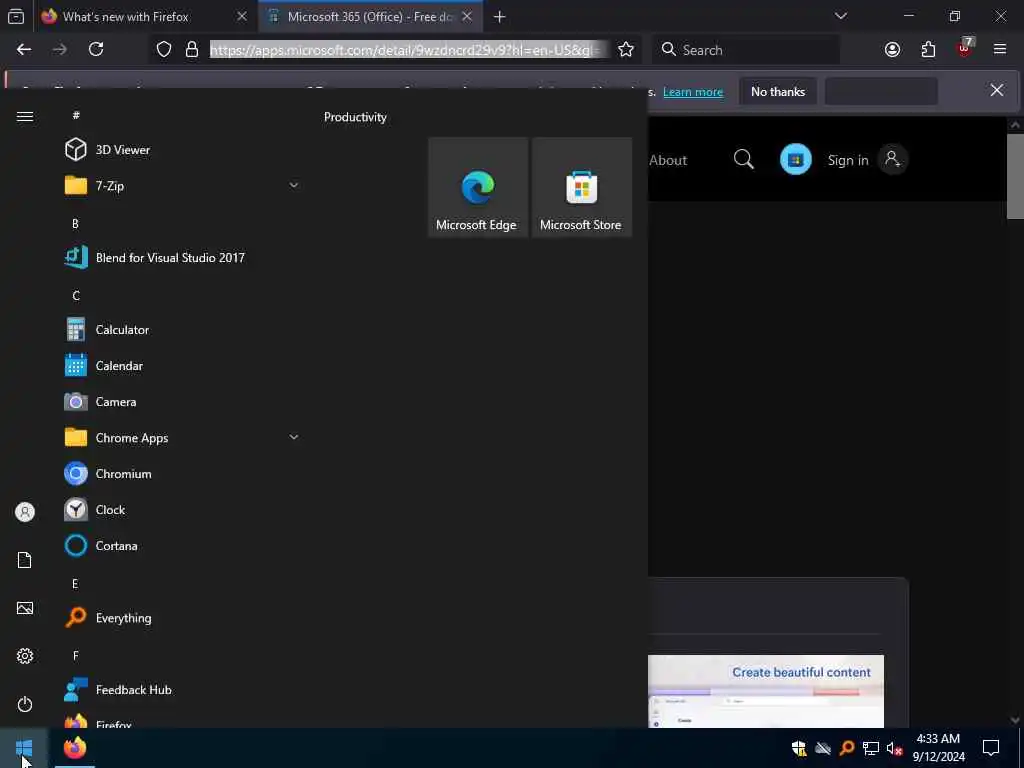1024x768 pixels.
Task: Open the list all tabs dropdown
Action: click(x=840, y=16)
